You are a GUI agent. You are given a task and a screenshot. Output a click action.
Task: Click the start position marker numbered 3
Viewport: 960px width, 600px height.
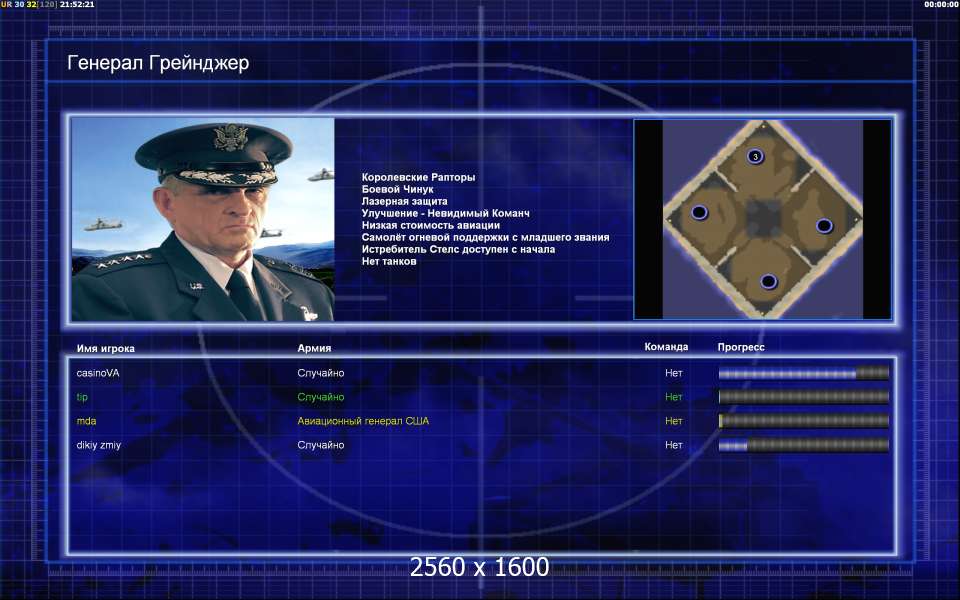tap(756, 157)
